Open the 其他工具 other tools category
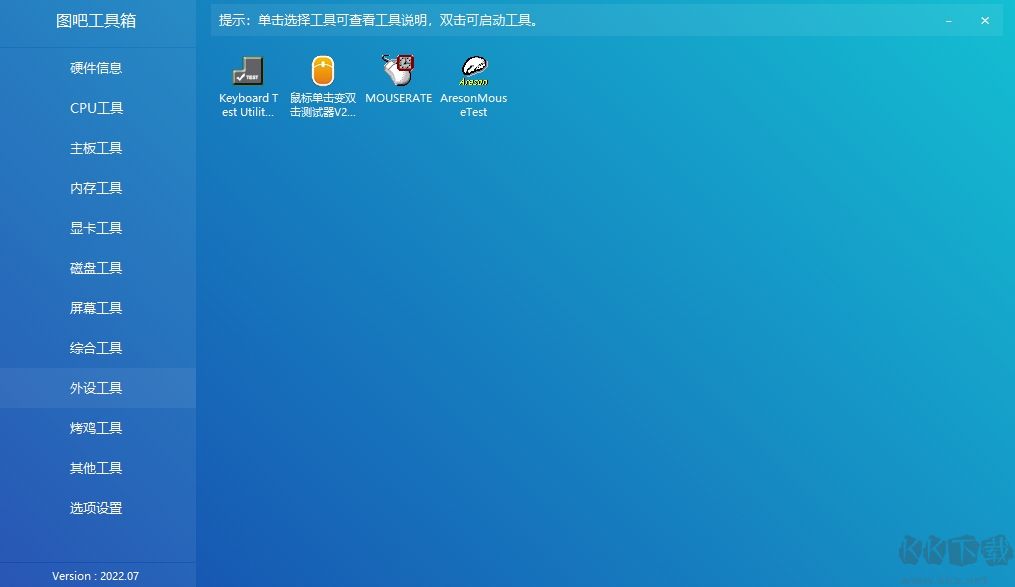Screen dimensions: 1015x587 [x=96, y=467]
